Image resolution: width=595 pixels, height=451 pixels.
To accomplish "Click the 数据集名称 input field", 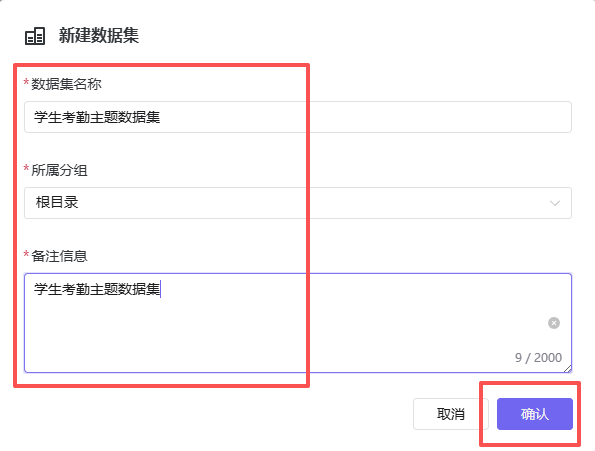I will (x=298, y=117).
